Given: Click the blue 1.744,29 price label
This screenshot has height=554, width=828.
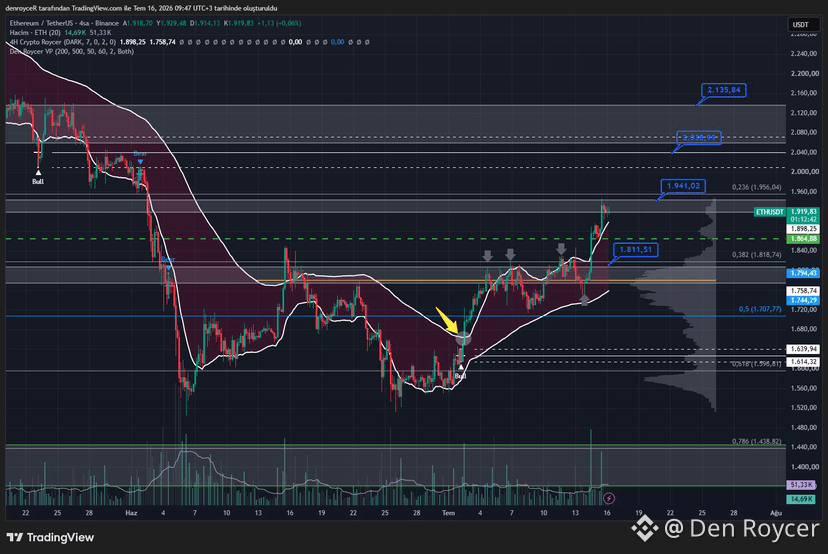Looking at the screenshot, I should click(803, 300).
